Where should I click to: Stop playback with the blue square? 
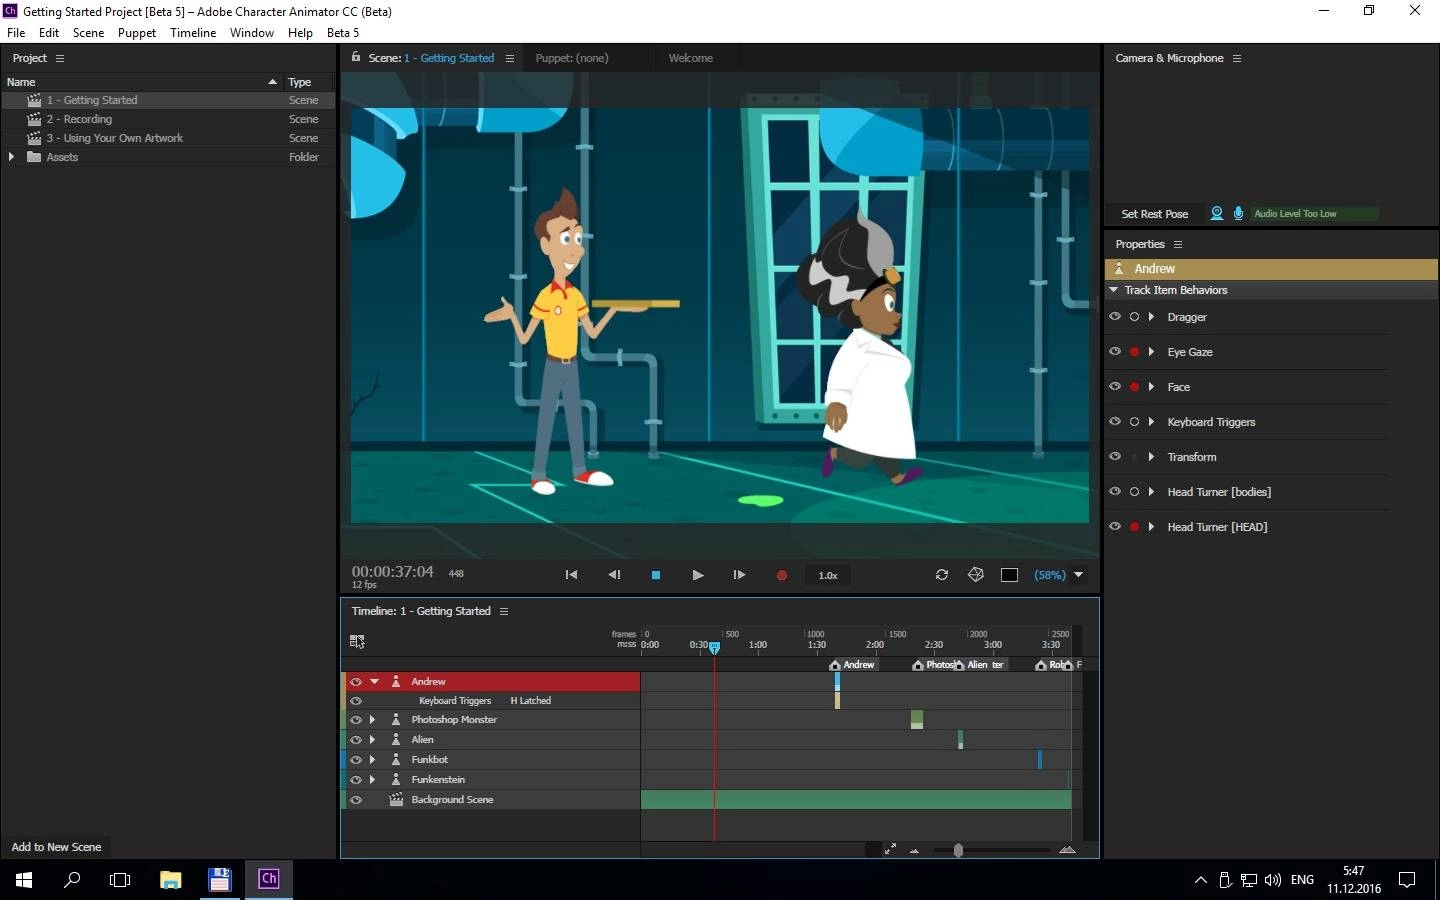[656, 575]
